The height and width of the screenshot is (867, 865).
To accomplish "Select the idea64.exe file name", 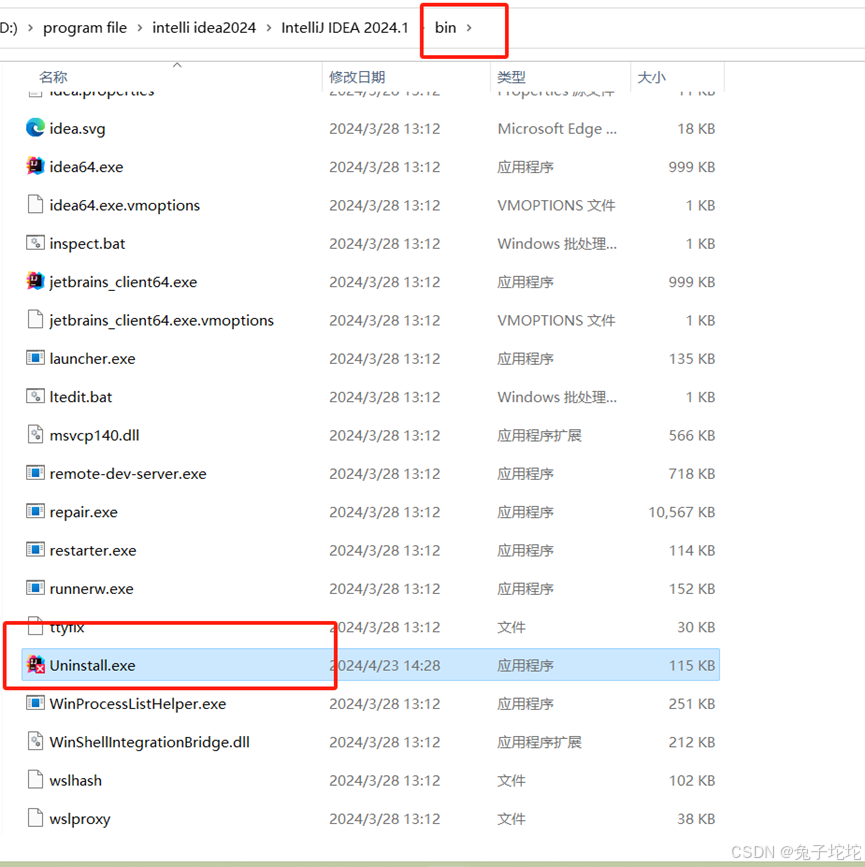I will pyautogui.click(x=86, y=166).
